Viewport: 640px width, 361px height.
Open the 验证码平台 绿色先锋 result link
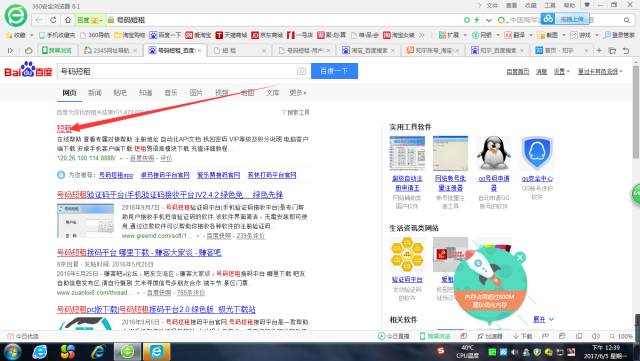pyautogui.click(x=170, y=195)
